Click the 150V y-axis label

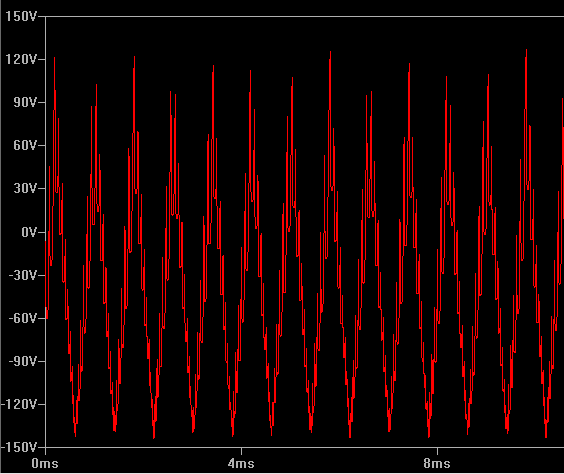click(x=21, y=16)
